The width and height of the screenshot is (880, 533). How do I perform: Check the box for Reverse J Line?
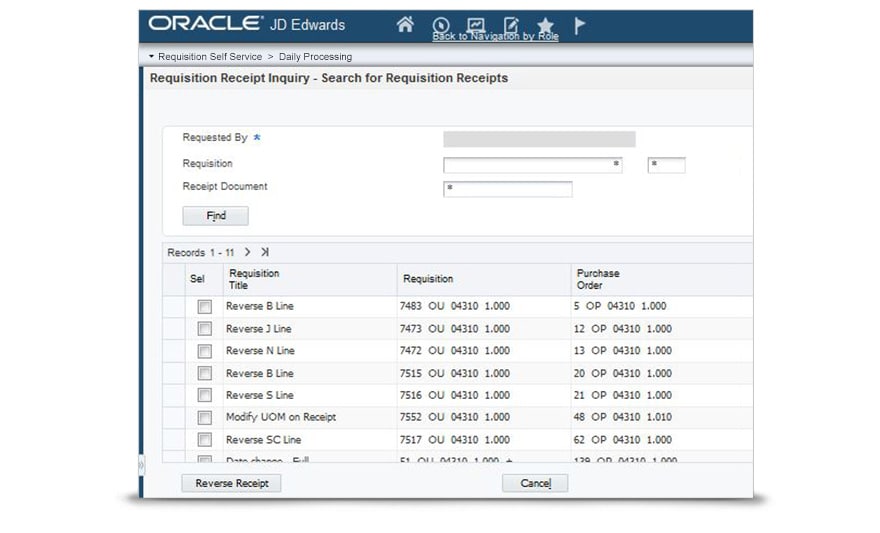(x=204, y=329)
